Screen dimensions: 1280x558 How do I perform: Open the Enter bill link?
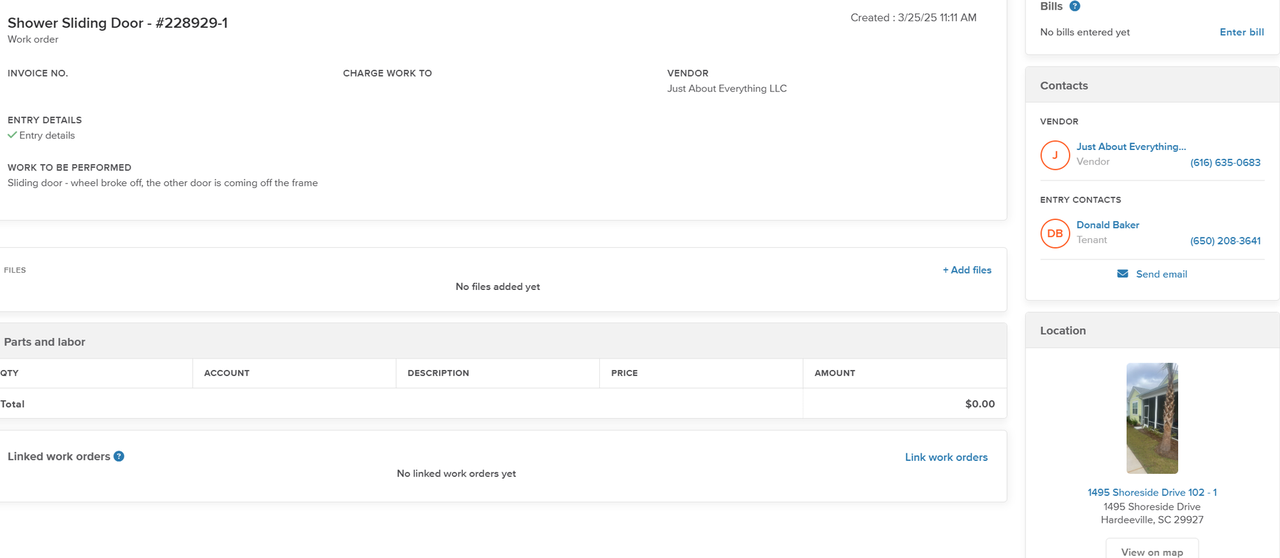coord(1241,32)
